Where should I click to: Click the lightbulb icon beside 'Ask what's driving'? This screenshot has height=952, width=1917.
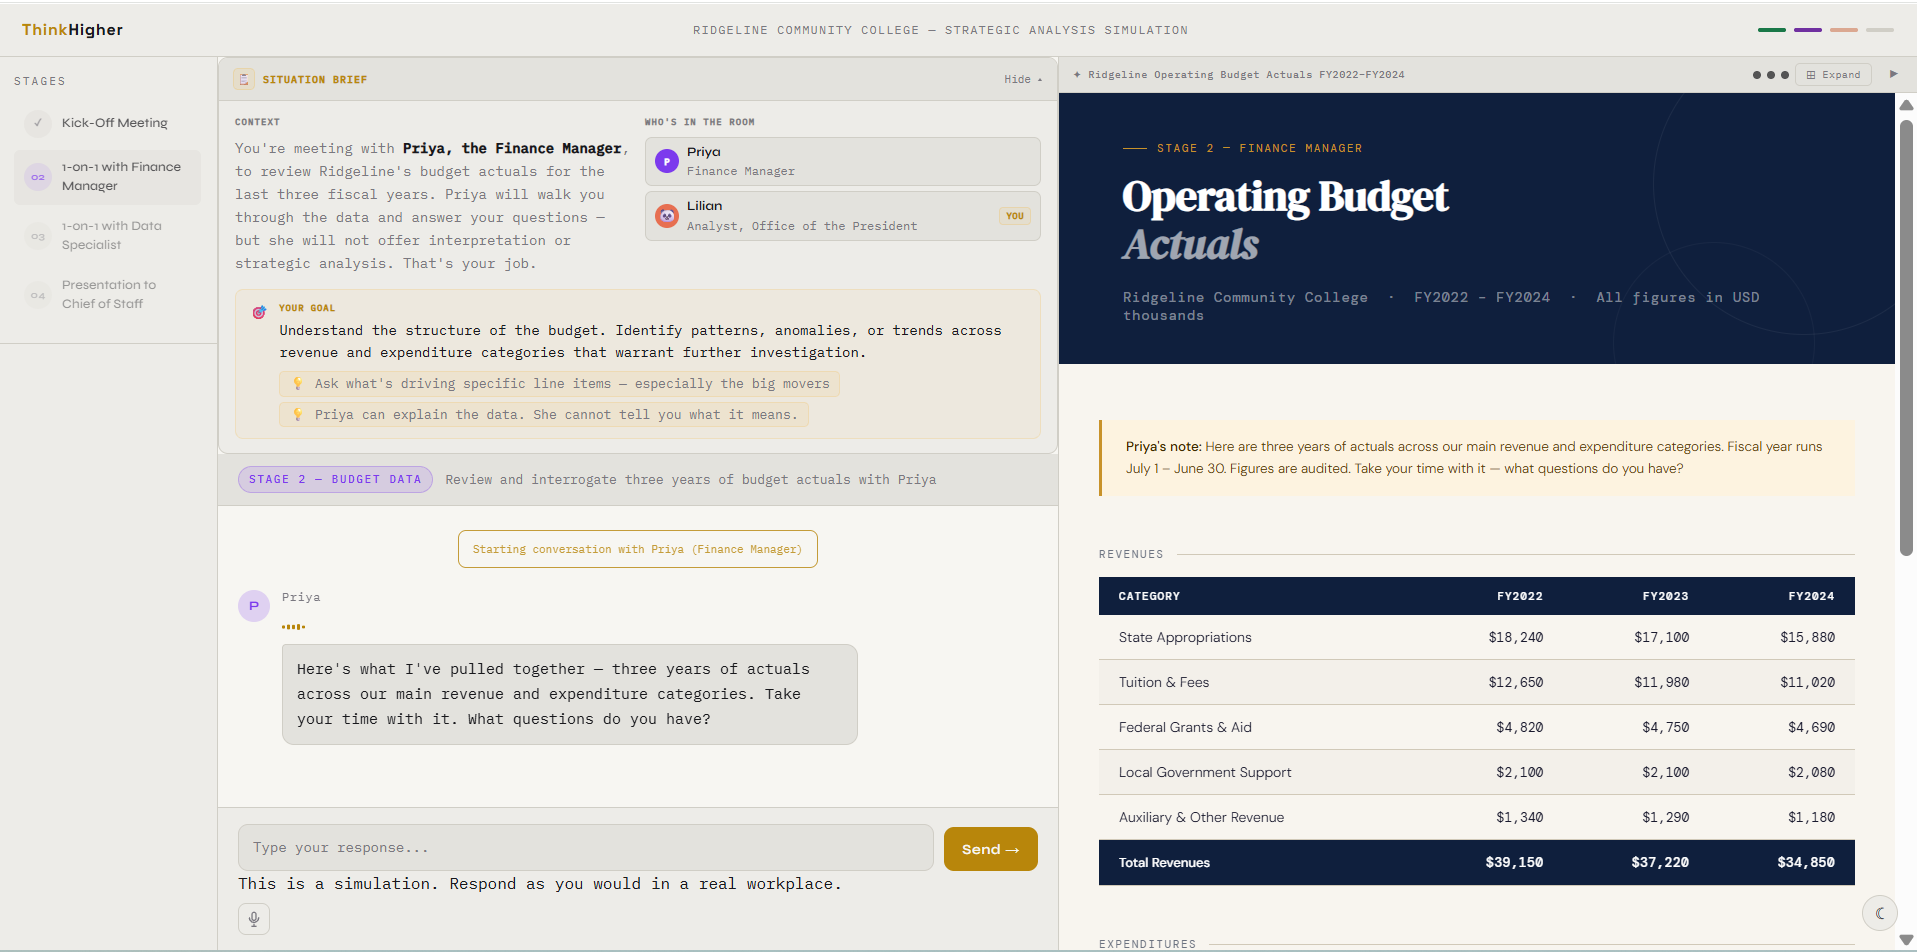297,383
